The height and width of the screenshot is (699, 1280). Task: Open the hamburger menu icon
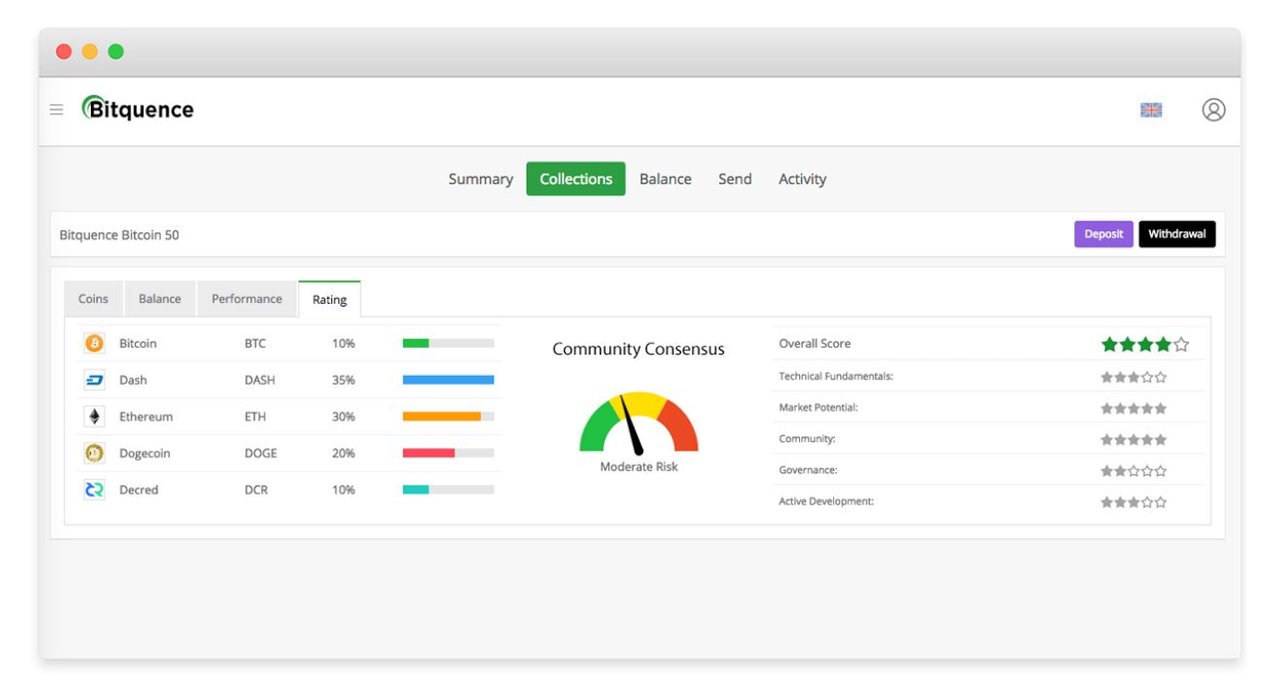pyautogui.click(x=57, y=110)
